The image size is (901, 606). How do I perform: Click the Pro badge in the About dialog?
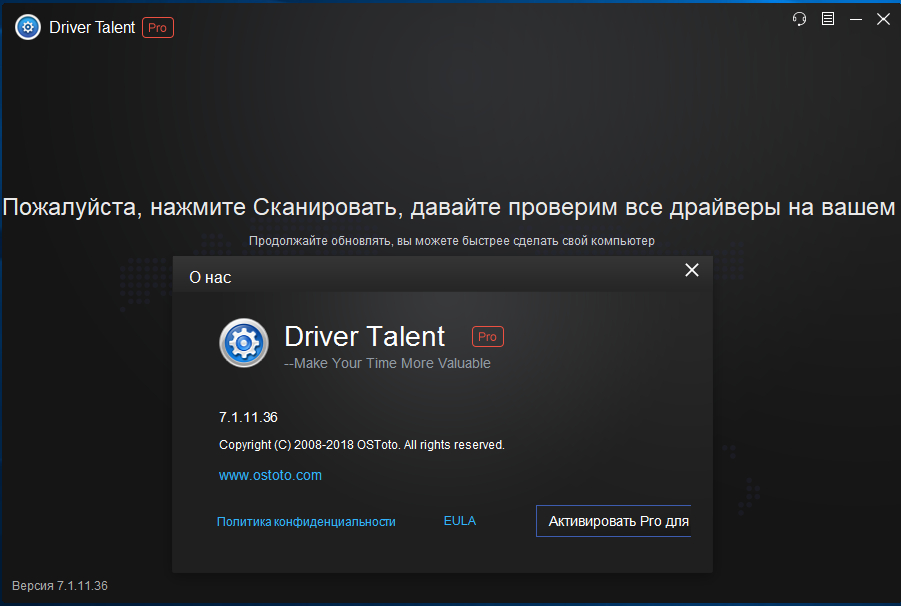coord(488,337)
